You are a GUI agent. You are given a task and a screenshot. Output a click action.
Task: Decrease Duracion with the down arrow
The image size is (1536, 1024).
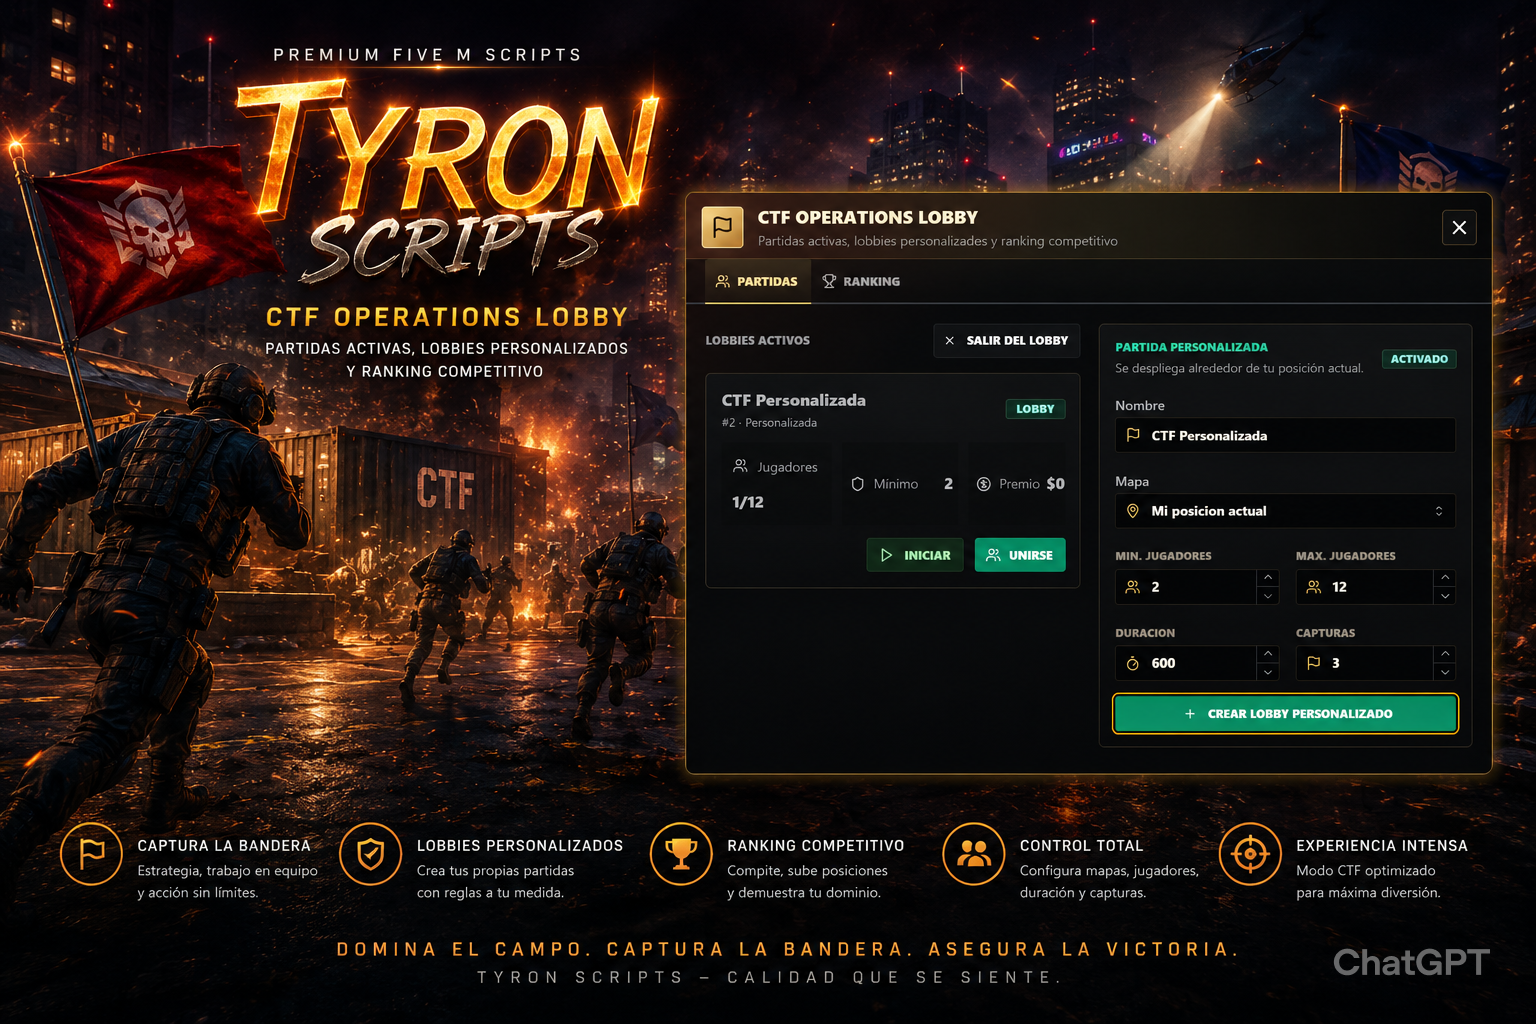click(x=1268, y=672)
